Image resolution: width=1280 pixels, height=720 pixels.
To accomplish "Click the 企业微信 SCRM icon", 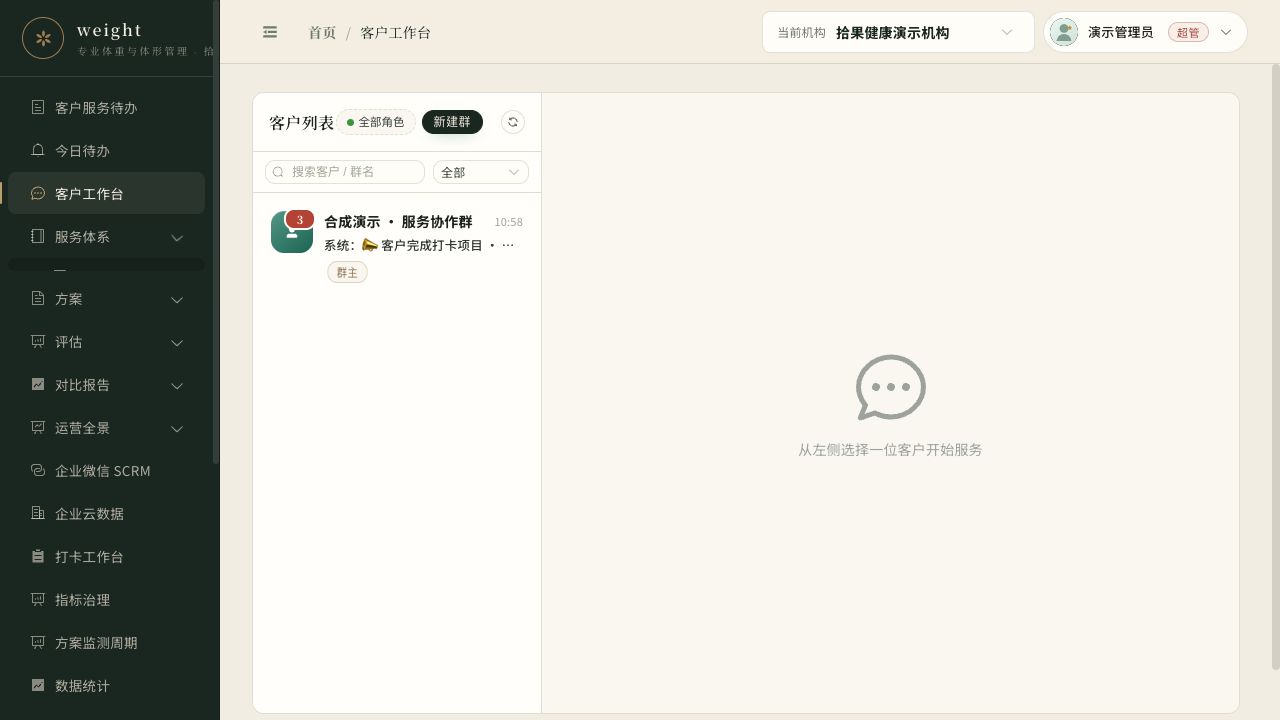I will pyautogui.click(x=38, y=470).
